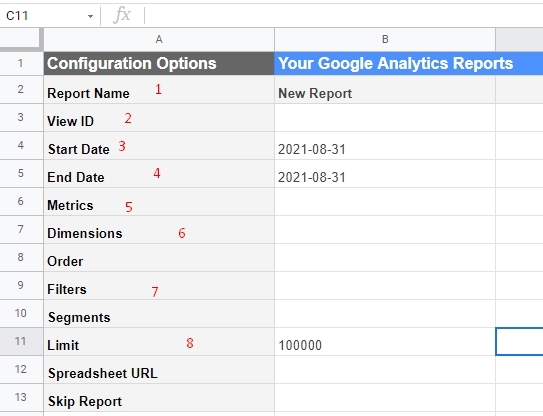543x416 pixels.
Task: Select the 'Filters' label cell
Action: click(x=159, y=285)
